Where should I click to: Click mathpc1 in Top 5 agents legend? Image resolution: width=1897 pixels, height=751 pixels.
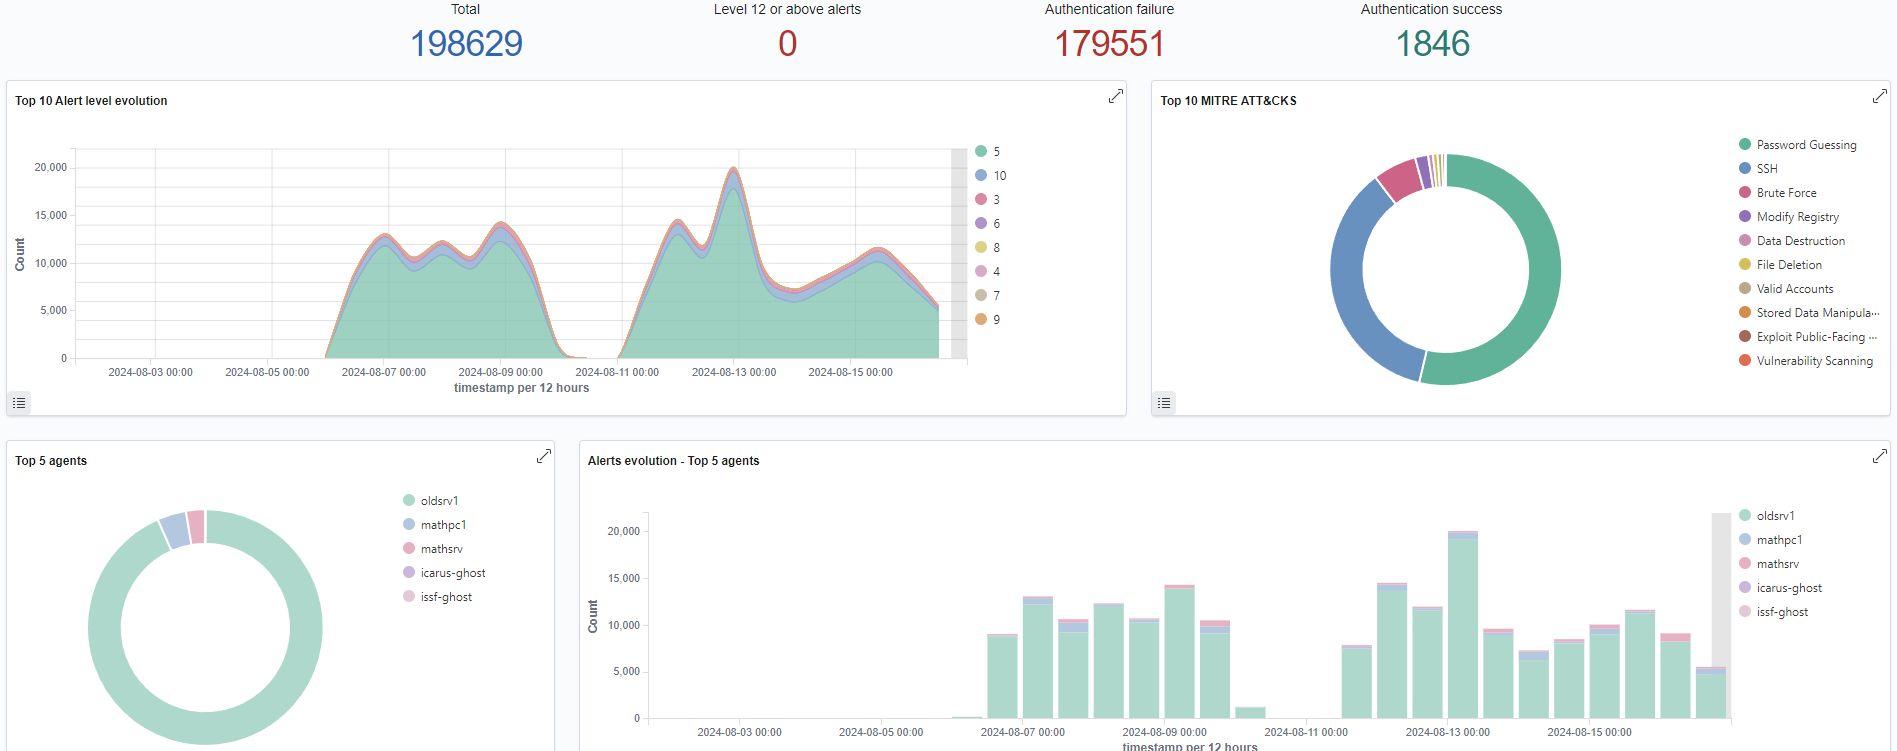click(x=435, y=525)
